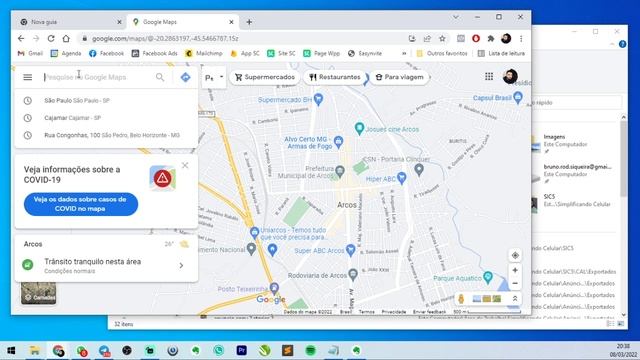
Task: Open the Extensions puzzle icon
Action: (x=491, y=38)
